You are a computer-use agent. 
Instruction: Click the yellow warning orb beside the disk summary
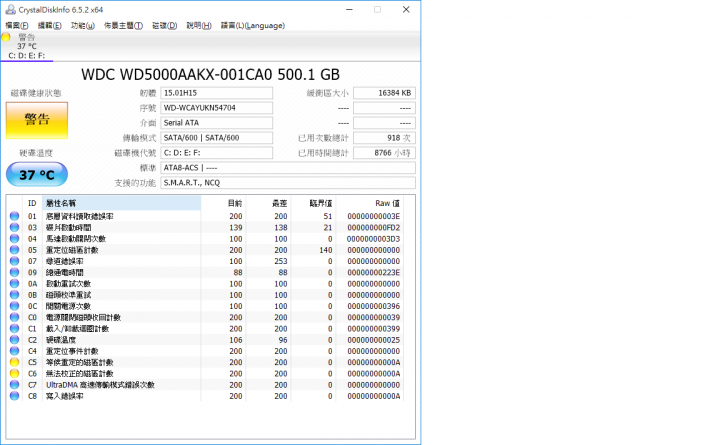[6, 38]
